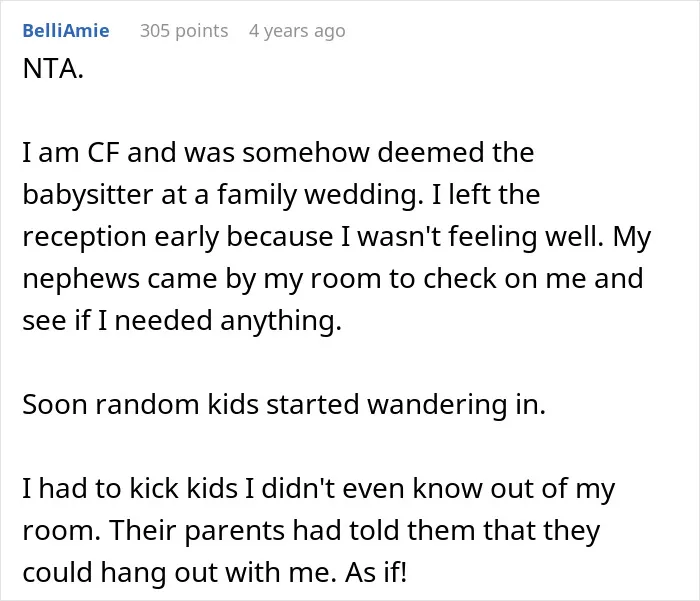This screenshot has width=700, height=601.
Task: Click the line starting 'room. Their parents'
Action: click(312, 530)
